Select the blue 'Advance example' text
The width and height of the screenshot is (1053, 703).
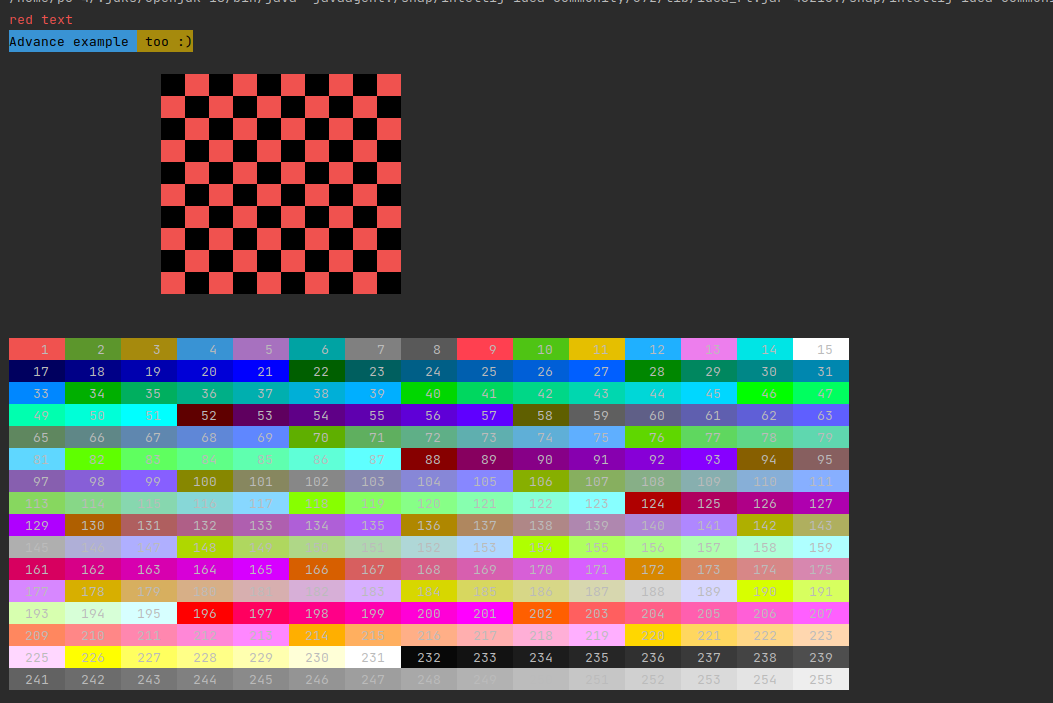(x=73, y=42)
